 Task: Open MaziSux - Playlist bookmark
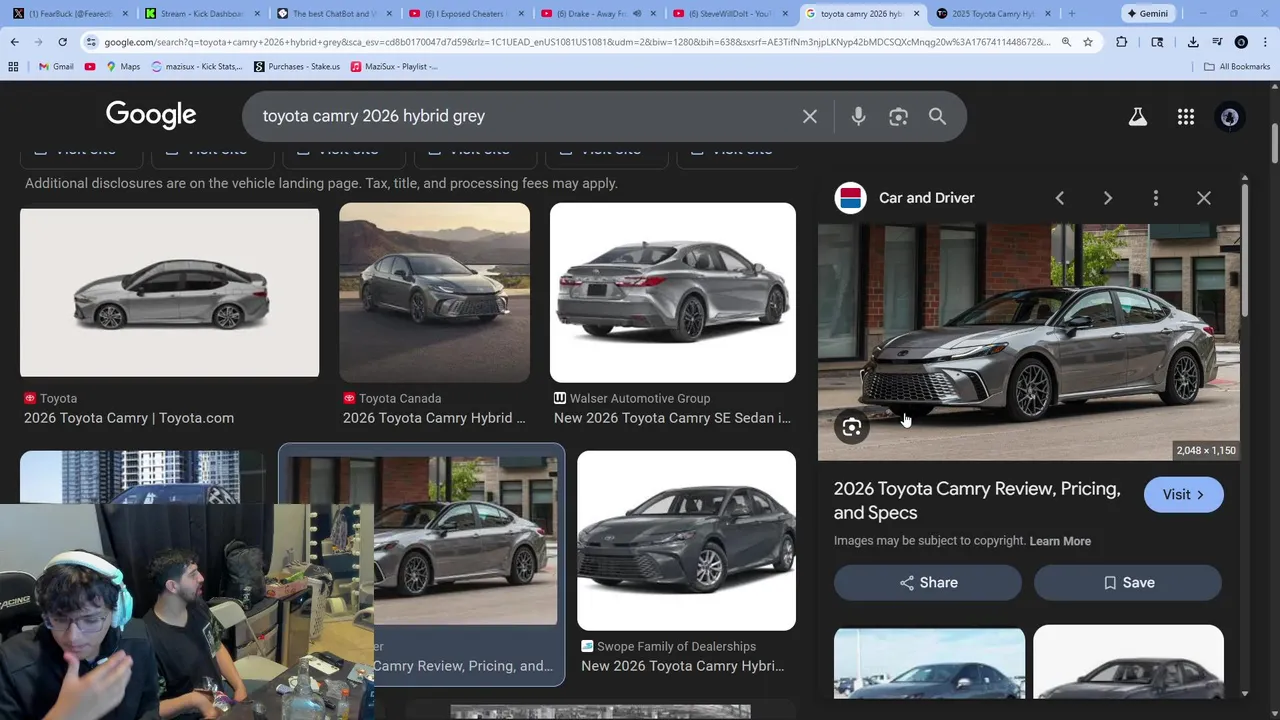[394, 66]
